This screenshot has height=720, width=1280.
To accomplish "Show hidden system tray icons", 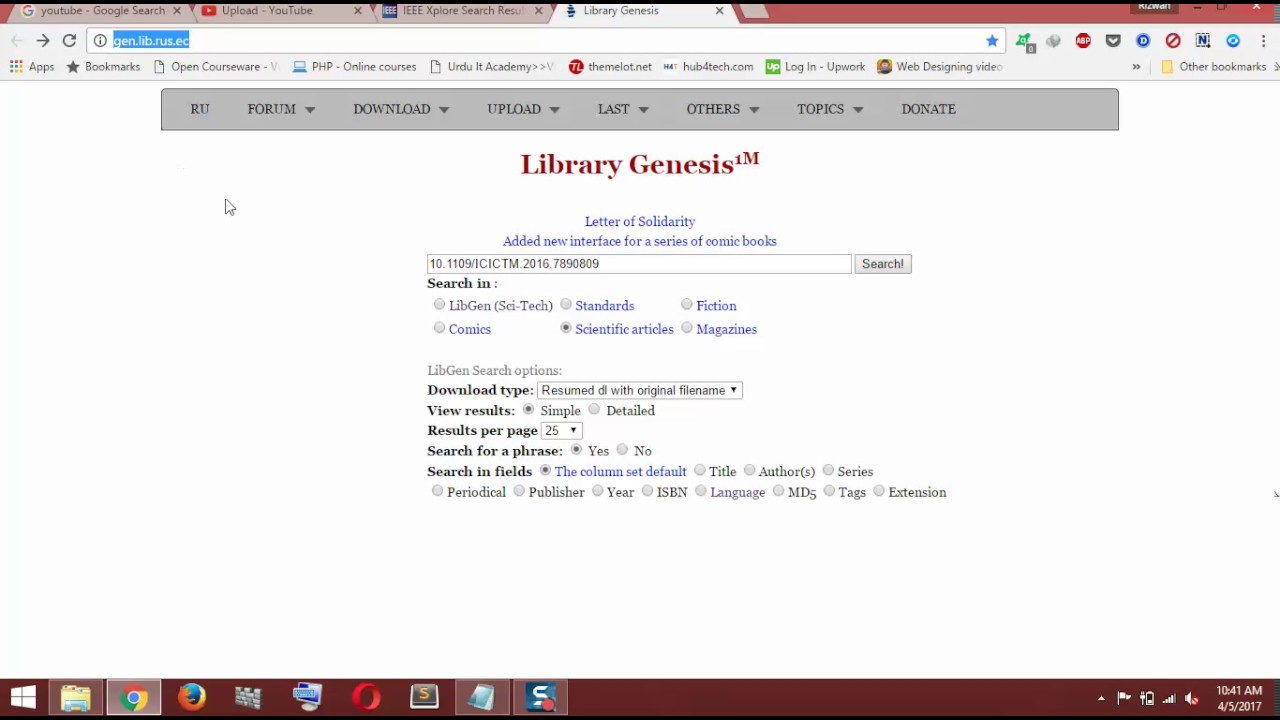I will pos(1101,698).
